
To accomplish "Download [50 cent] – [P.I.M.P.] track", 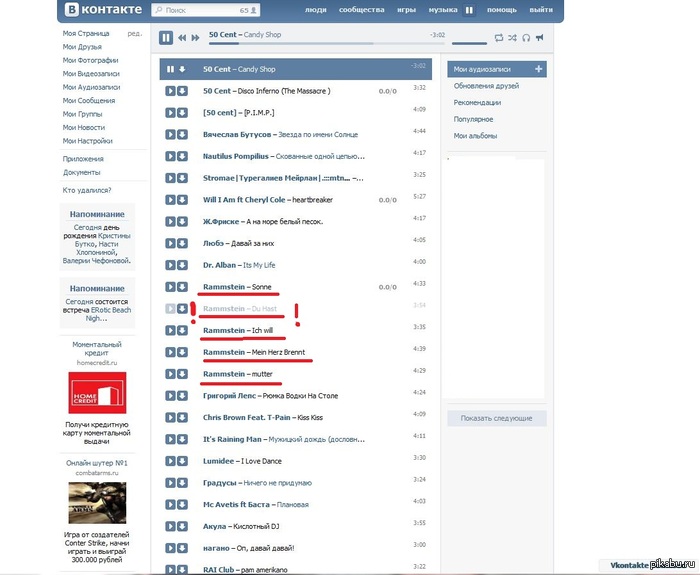I will pos(182,112).
